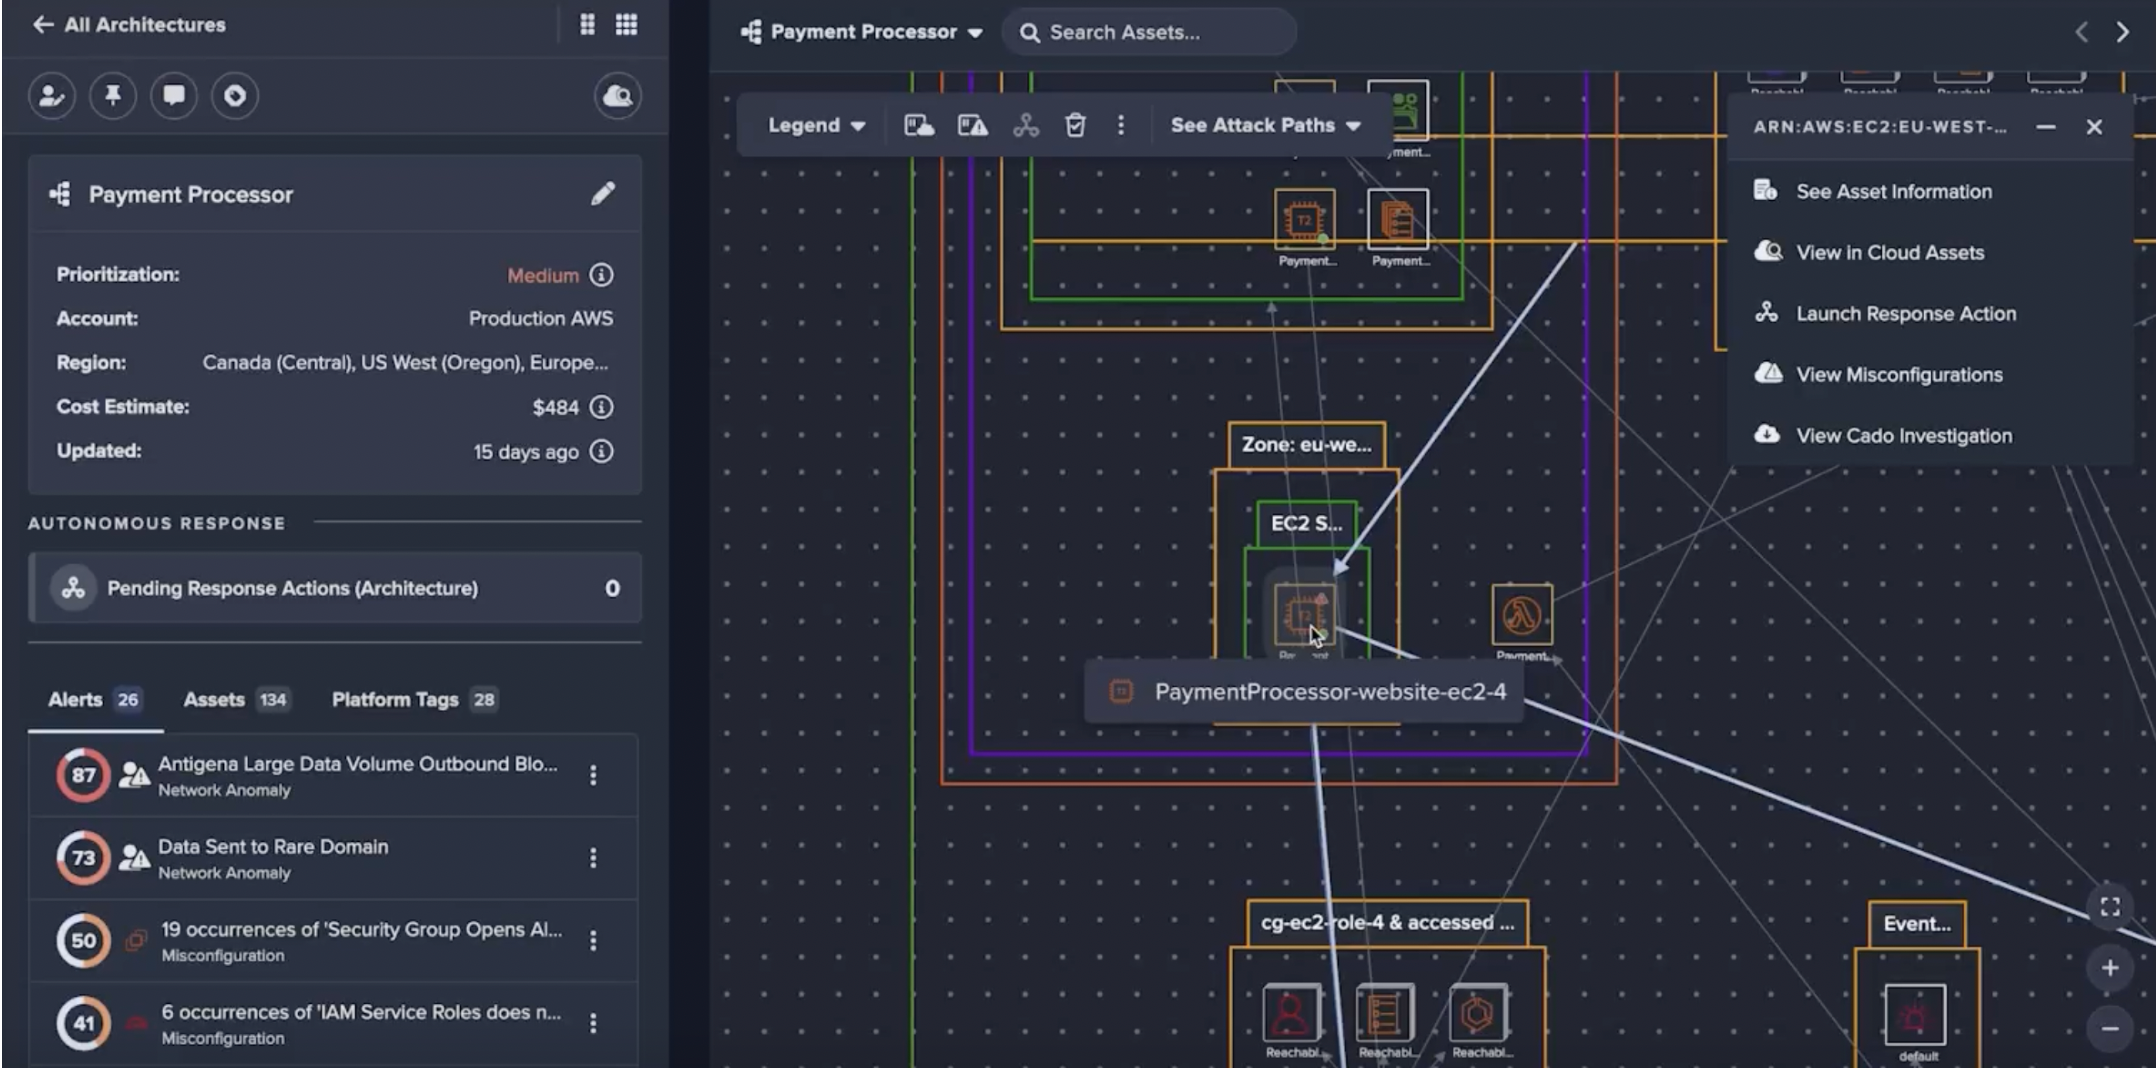Minimize the ARN asset panel
Viewport: 2156px width, 1068px height.
click(2046, 127)
